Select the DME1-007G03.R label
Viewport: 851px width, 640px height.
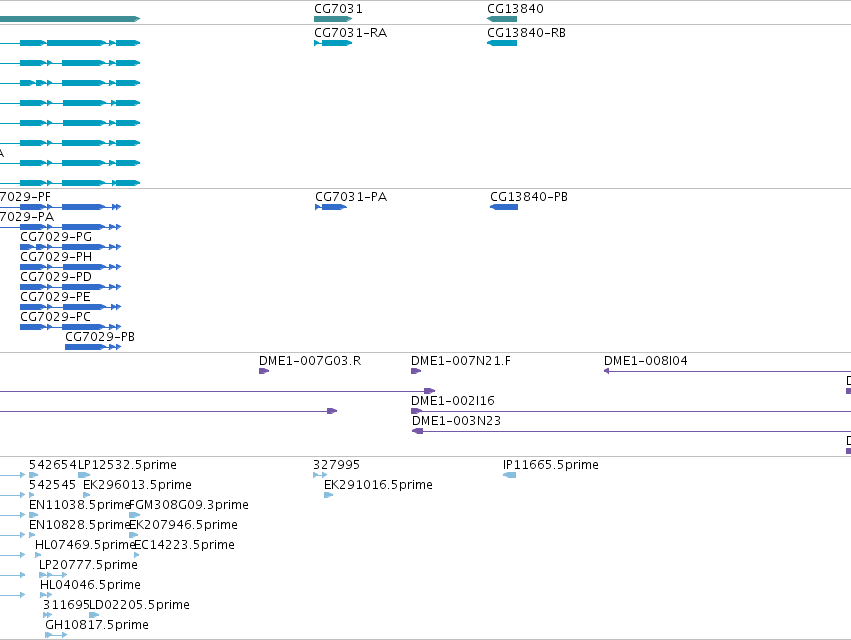click(x=310, y=361)
